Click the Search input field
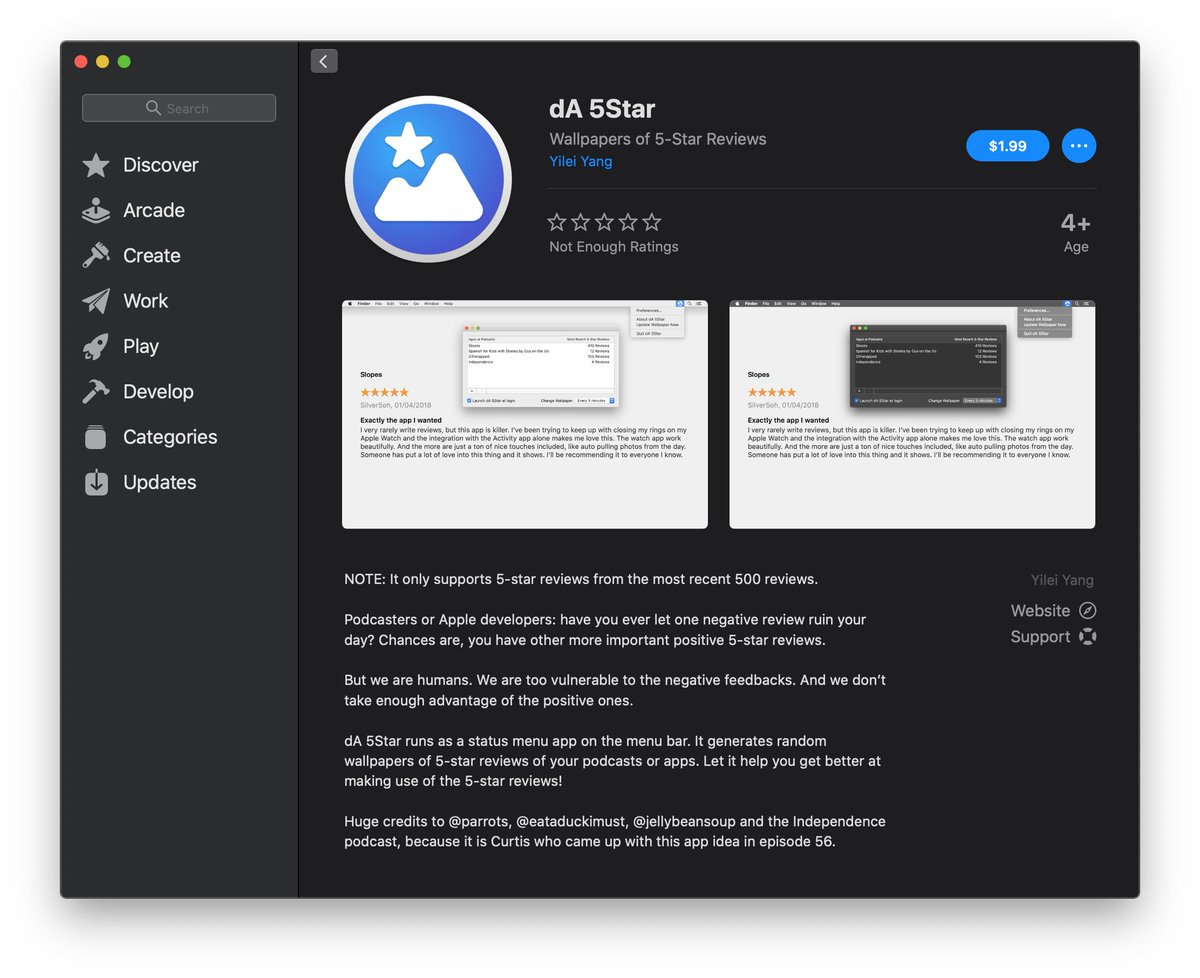 179,108
